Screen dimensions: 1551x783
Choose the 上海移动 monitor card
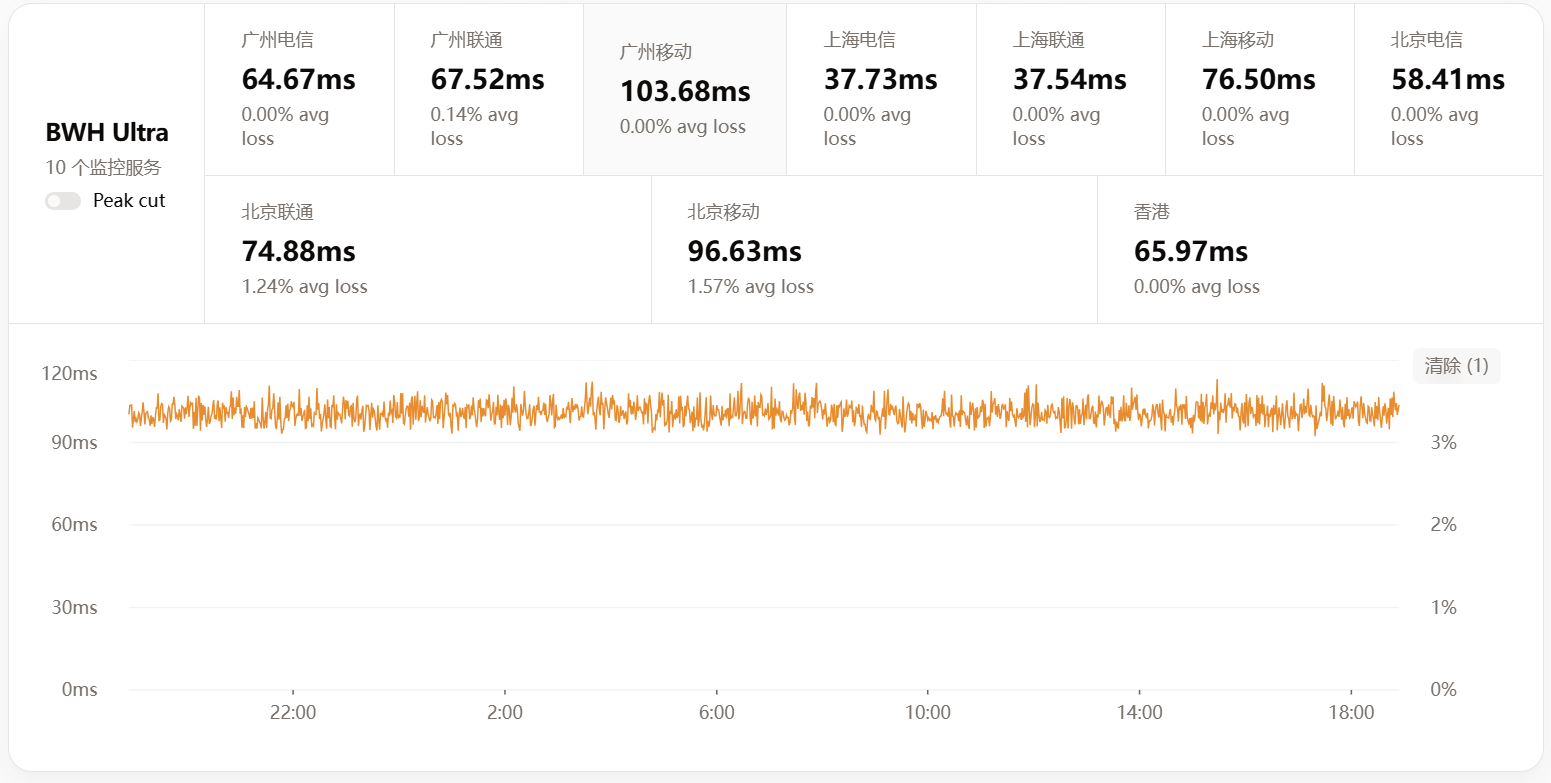click(1259, 90)
